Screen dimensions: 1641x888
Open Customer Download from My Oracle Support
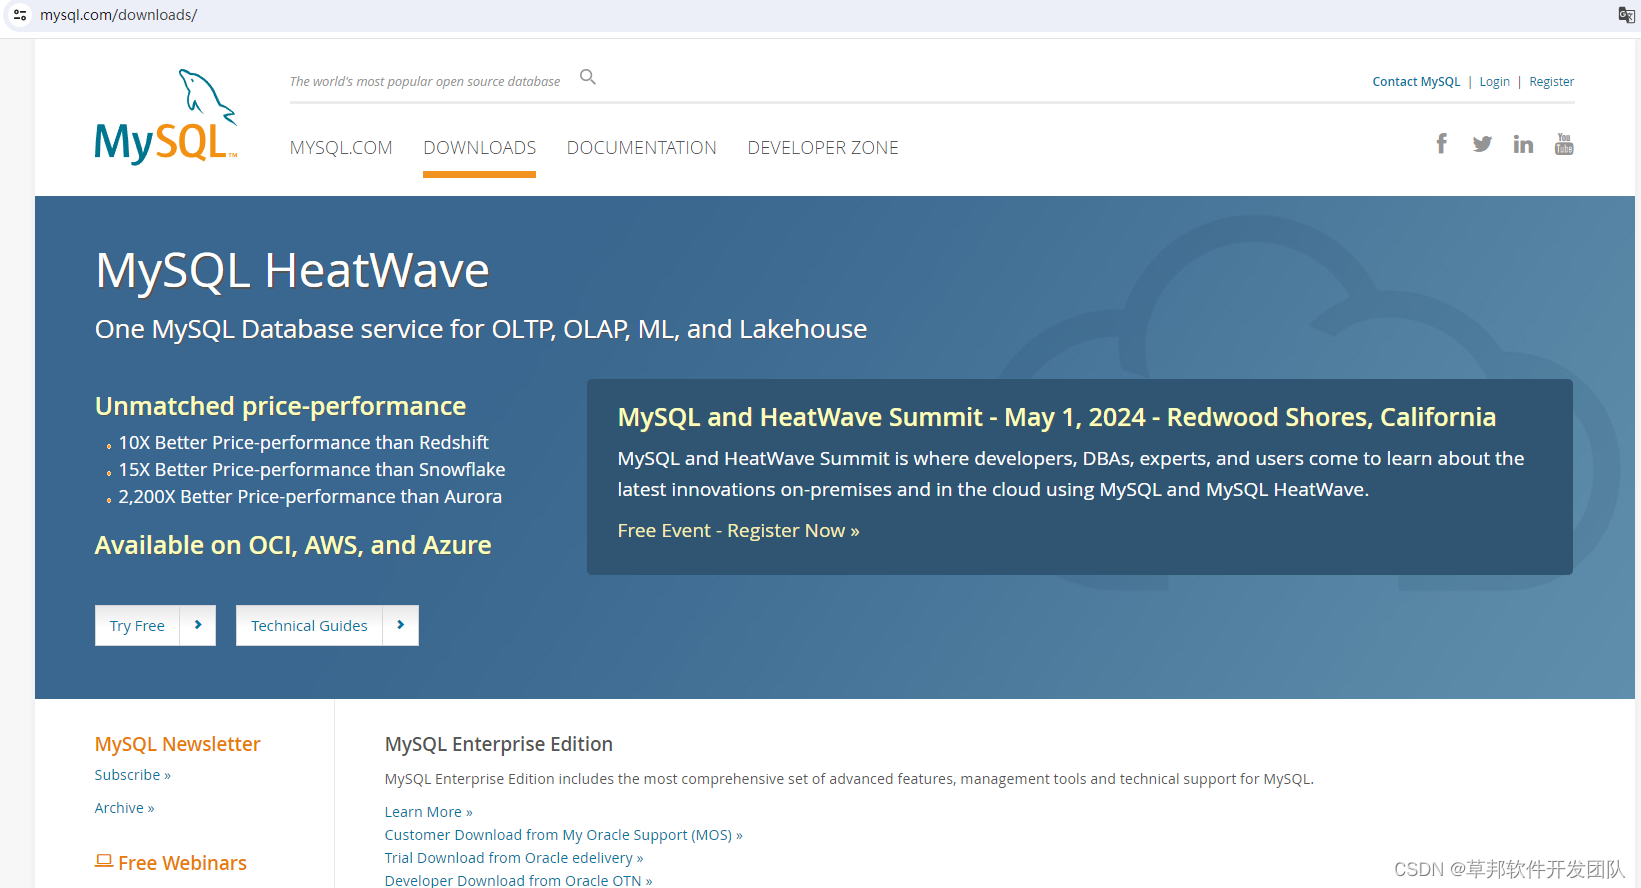point(564,835)
